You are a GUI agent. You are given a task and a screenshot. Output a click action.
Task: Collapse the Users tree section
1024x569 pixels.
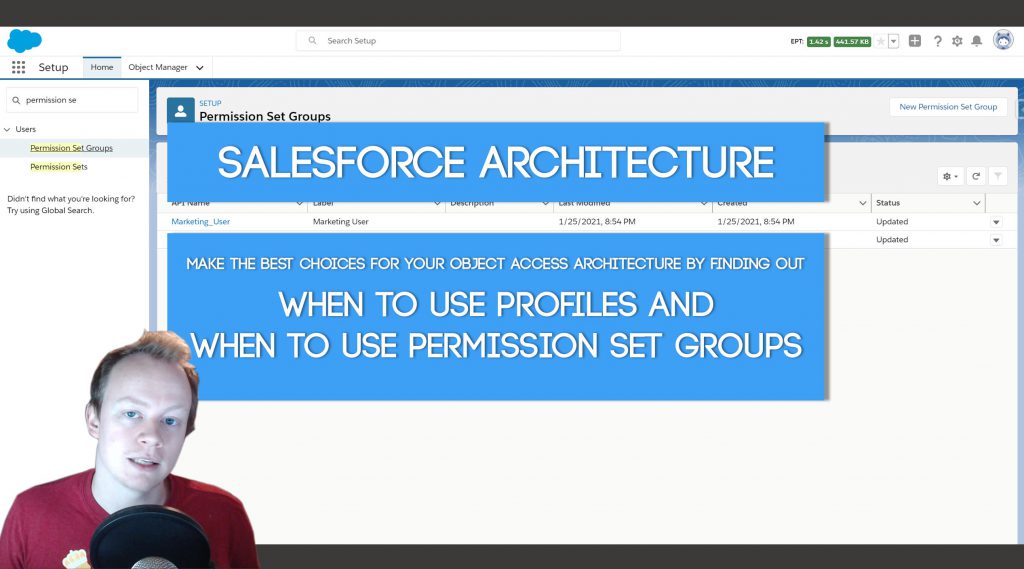[7, 129]
